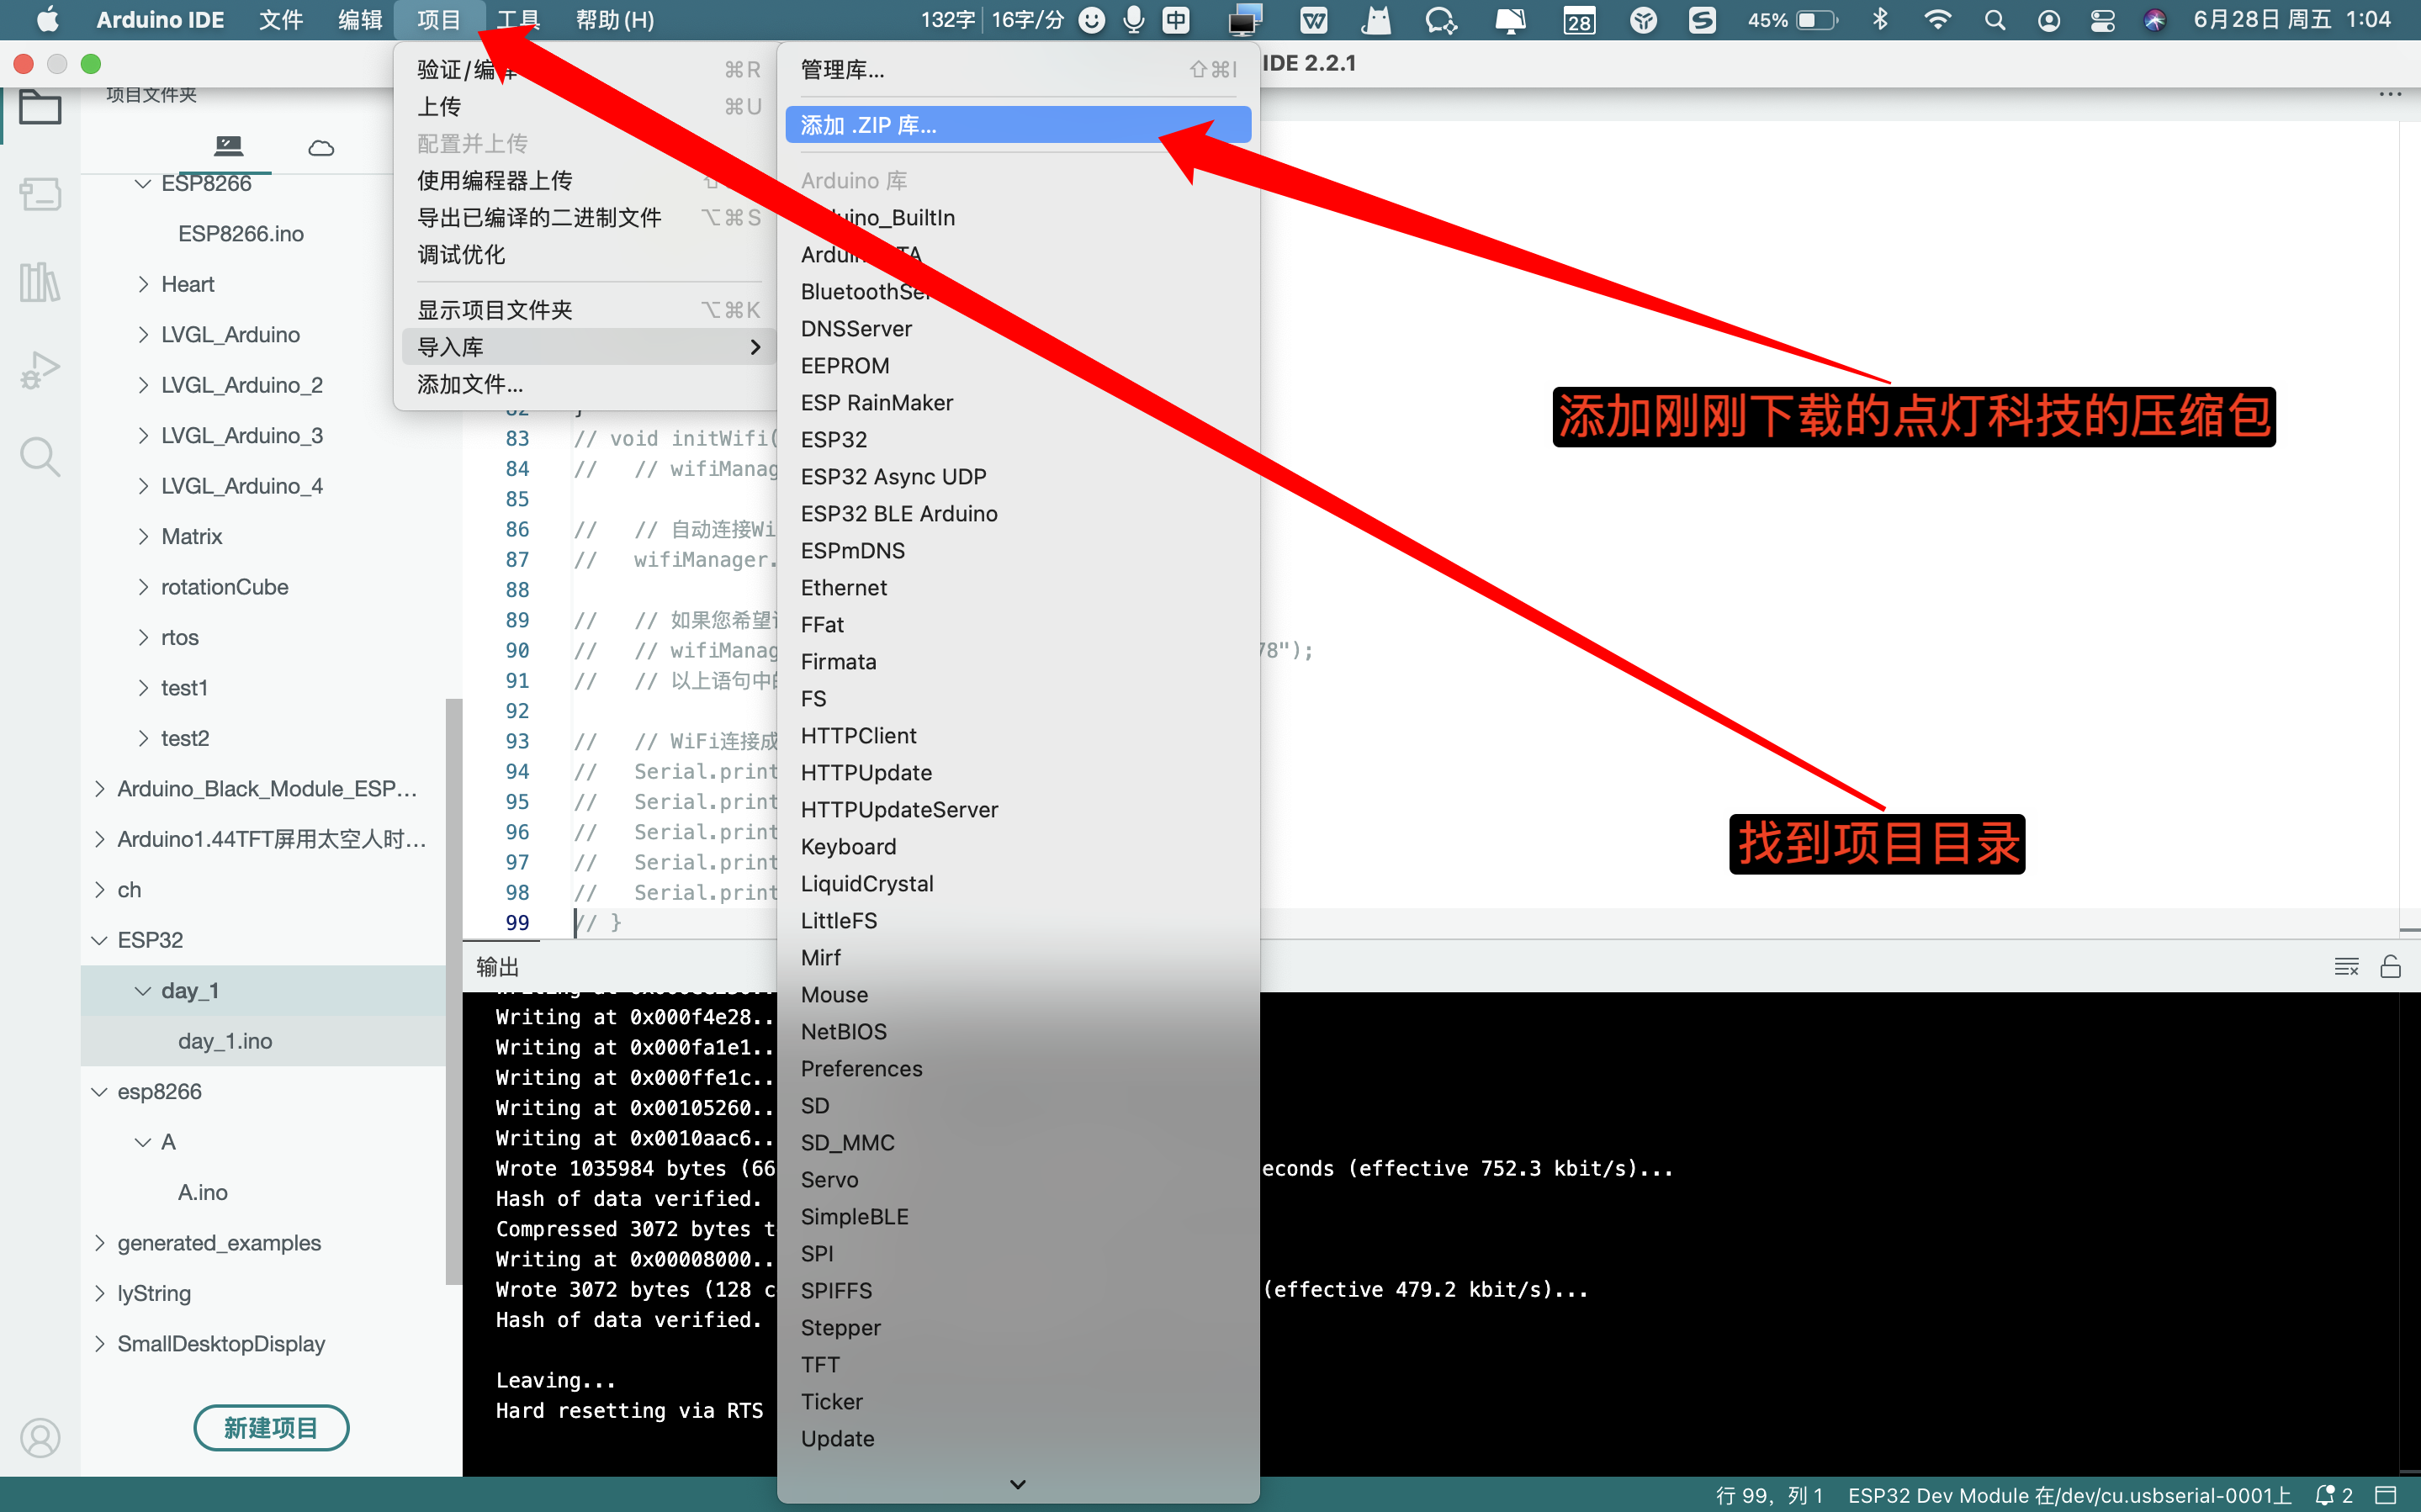Toggle output word wrap icon

(x=2345, y=966)
